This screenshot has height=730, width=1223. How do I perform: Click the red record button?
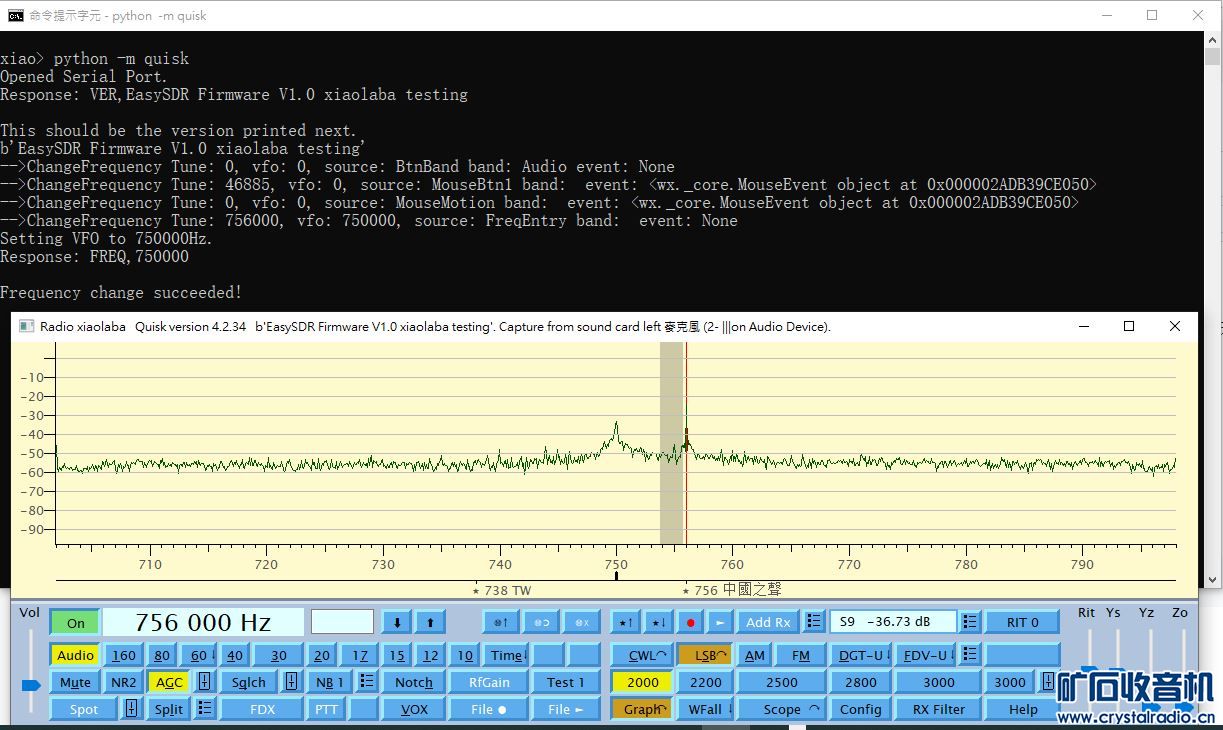tap(690, 622)
